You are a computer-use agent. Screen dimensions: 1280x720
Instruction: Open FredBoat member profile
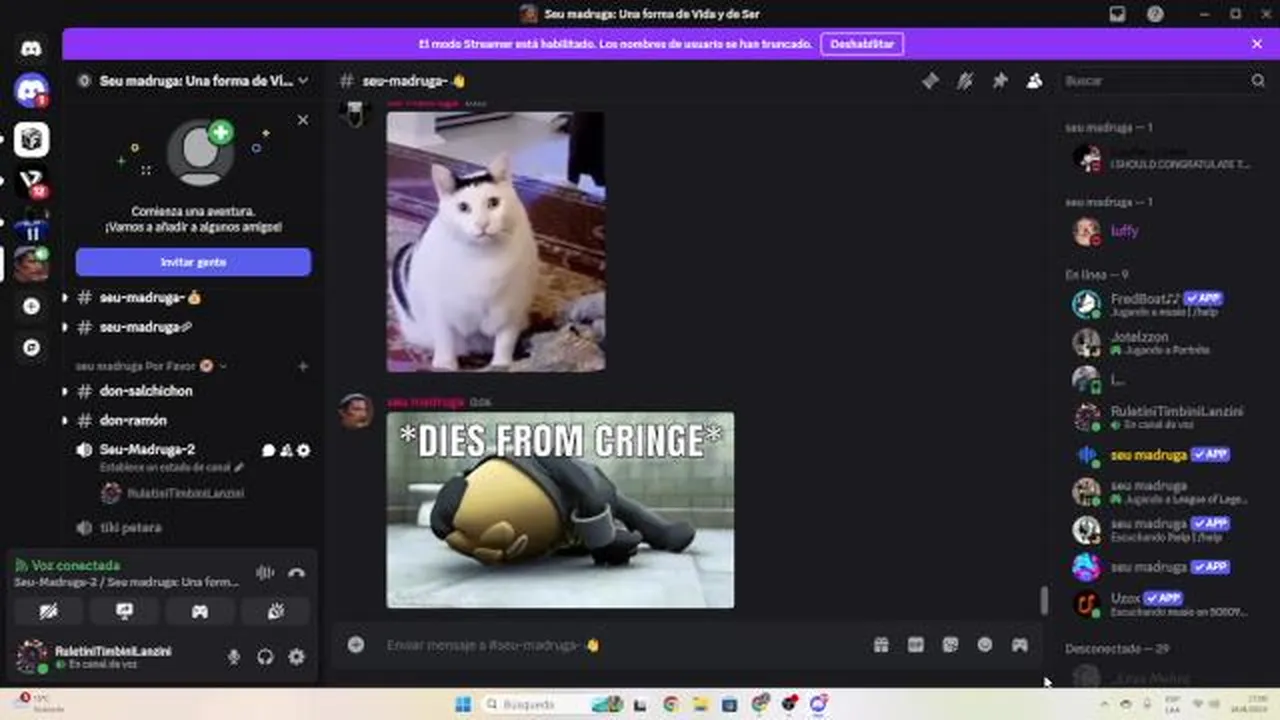(1162, 304)
